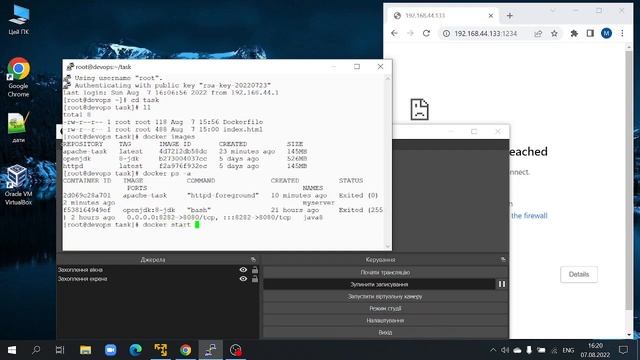This screenshot has width=640, height=360.
Task: Open a new tab in Chrome
Action: [x=509, y=16]
